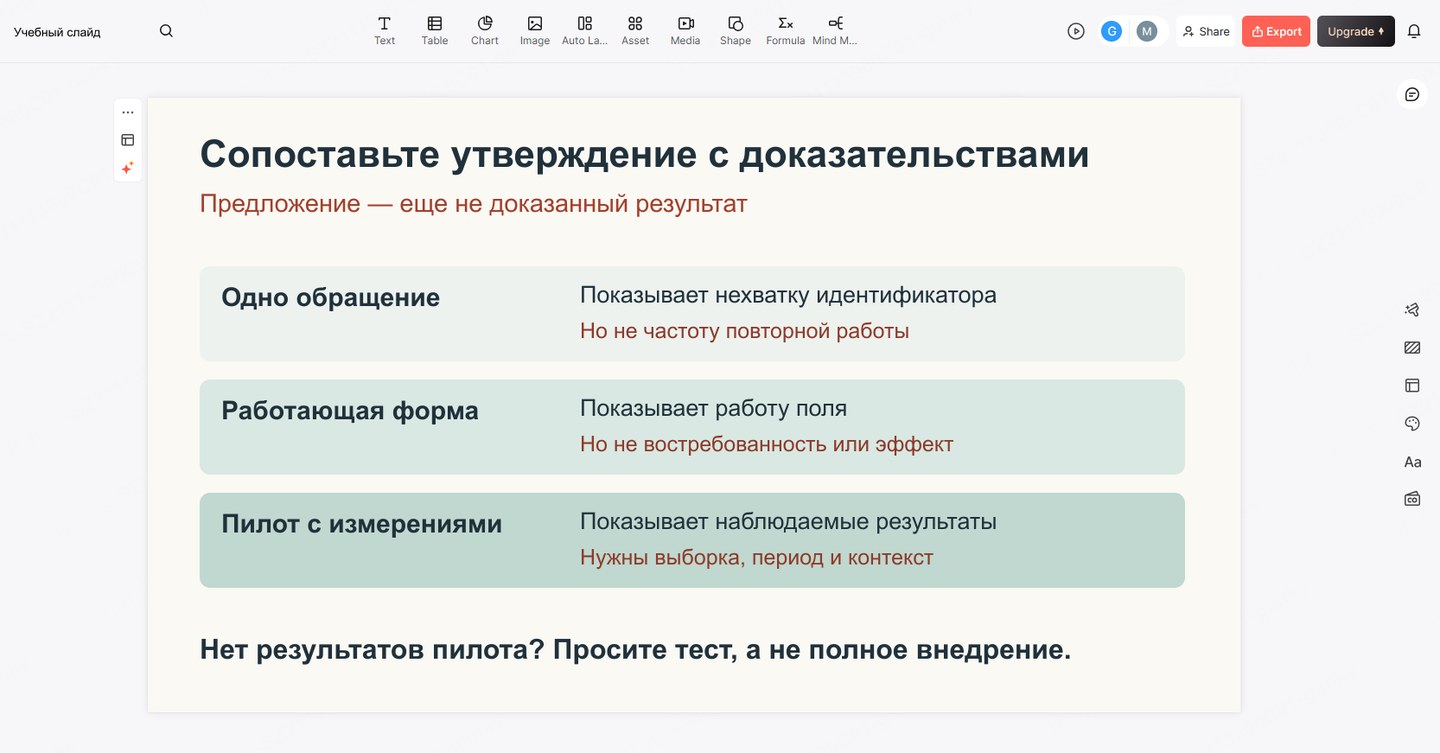This screenshot has width=1440, height=753.
Task: Select the 'Одно обращение' row label
Action: 330,297
